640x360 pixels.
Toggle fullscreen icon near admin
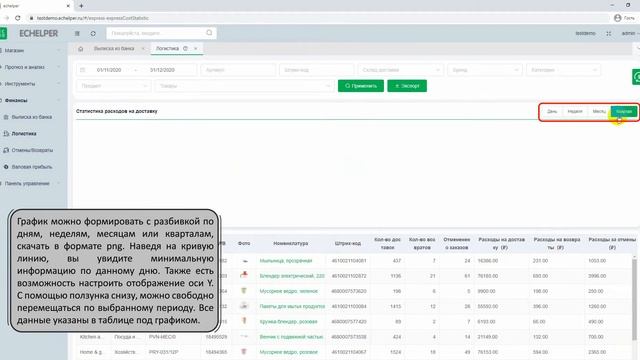pyautogui.click(x=609, y=33)
